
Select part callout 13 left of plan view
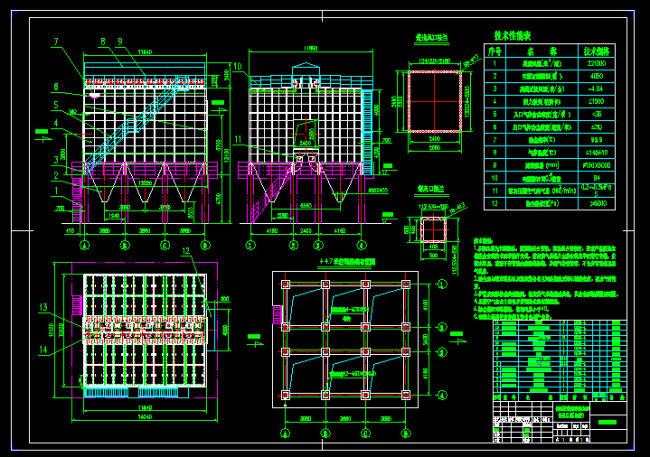[43, 307]
